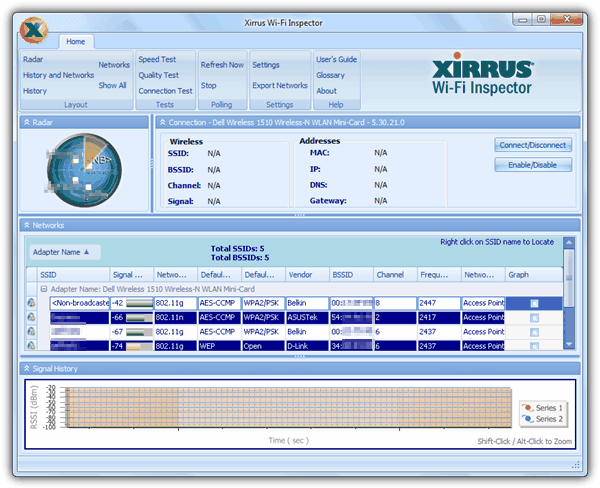
Task: Collapse the Adapter Name group row
Action: [x=44, y=288]
